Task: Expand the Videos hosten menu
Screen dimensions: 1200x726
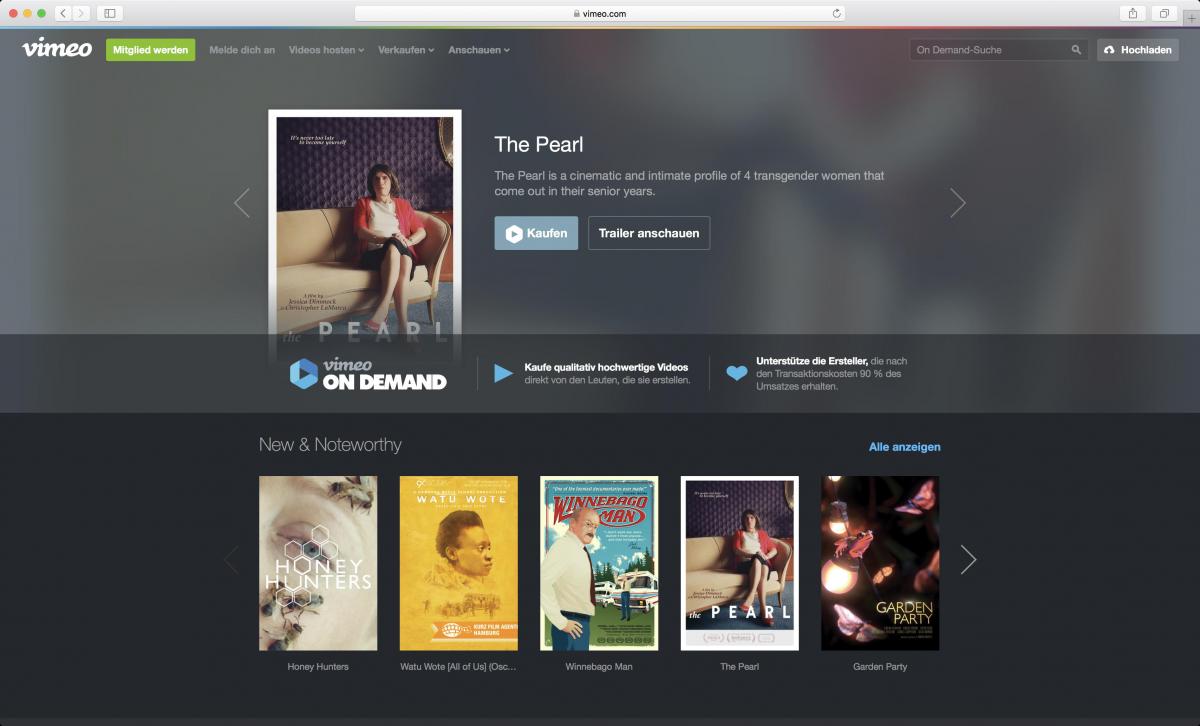Action: pos(326,50)
